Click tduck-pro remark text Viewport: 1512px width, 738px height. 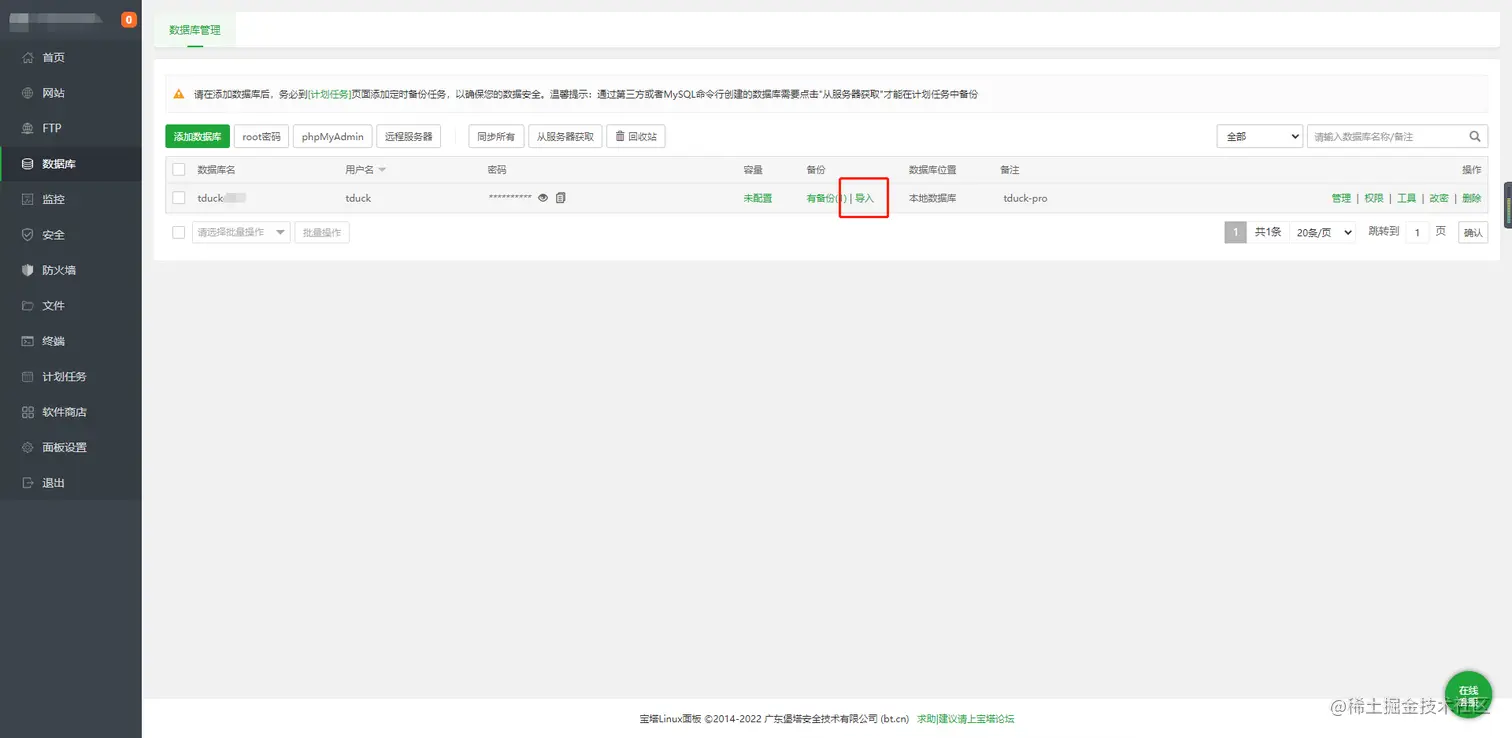(1025, 198)
